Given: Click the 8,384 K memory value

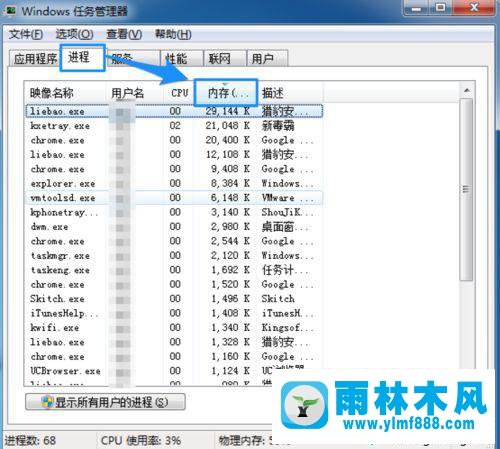Looking at the screenshot, I should pyautogui.click(x=230, y=183).
